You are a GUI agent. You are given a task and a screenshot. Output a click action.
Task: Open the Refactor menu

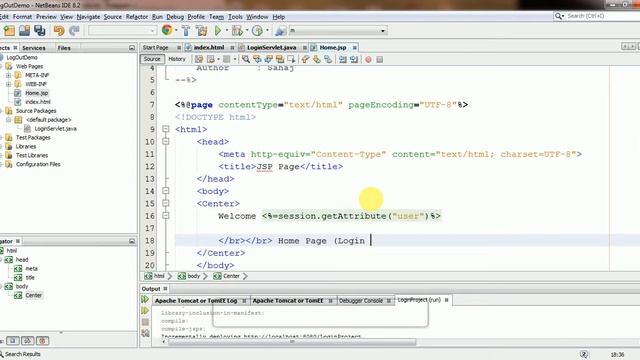137,17
